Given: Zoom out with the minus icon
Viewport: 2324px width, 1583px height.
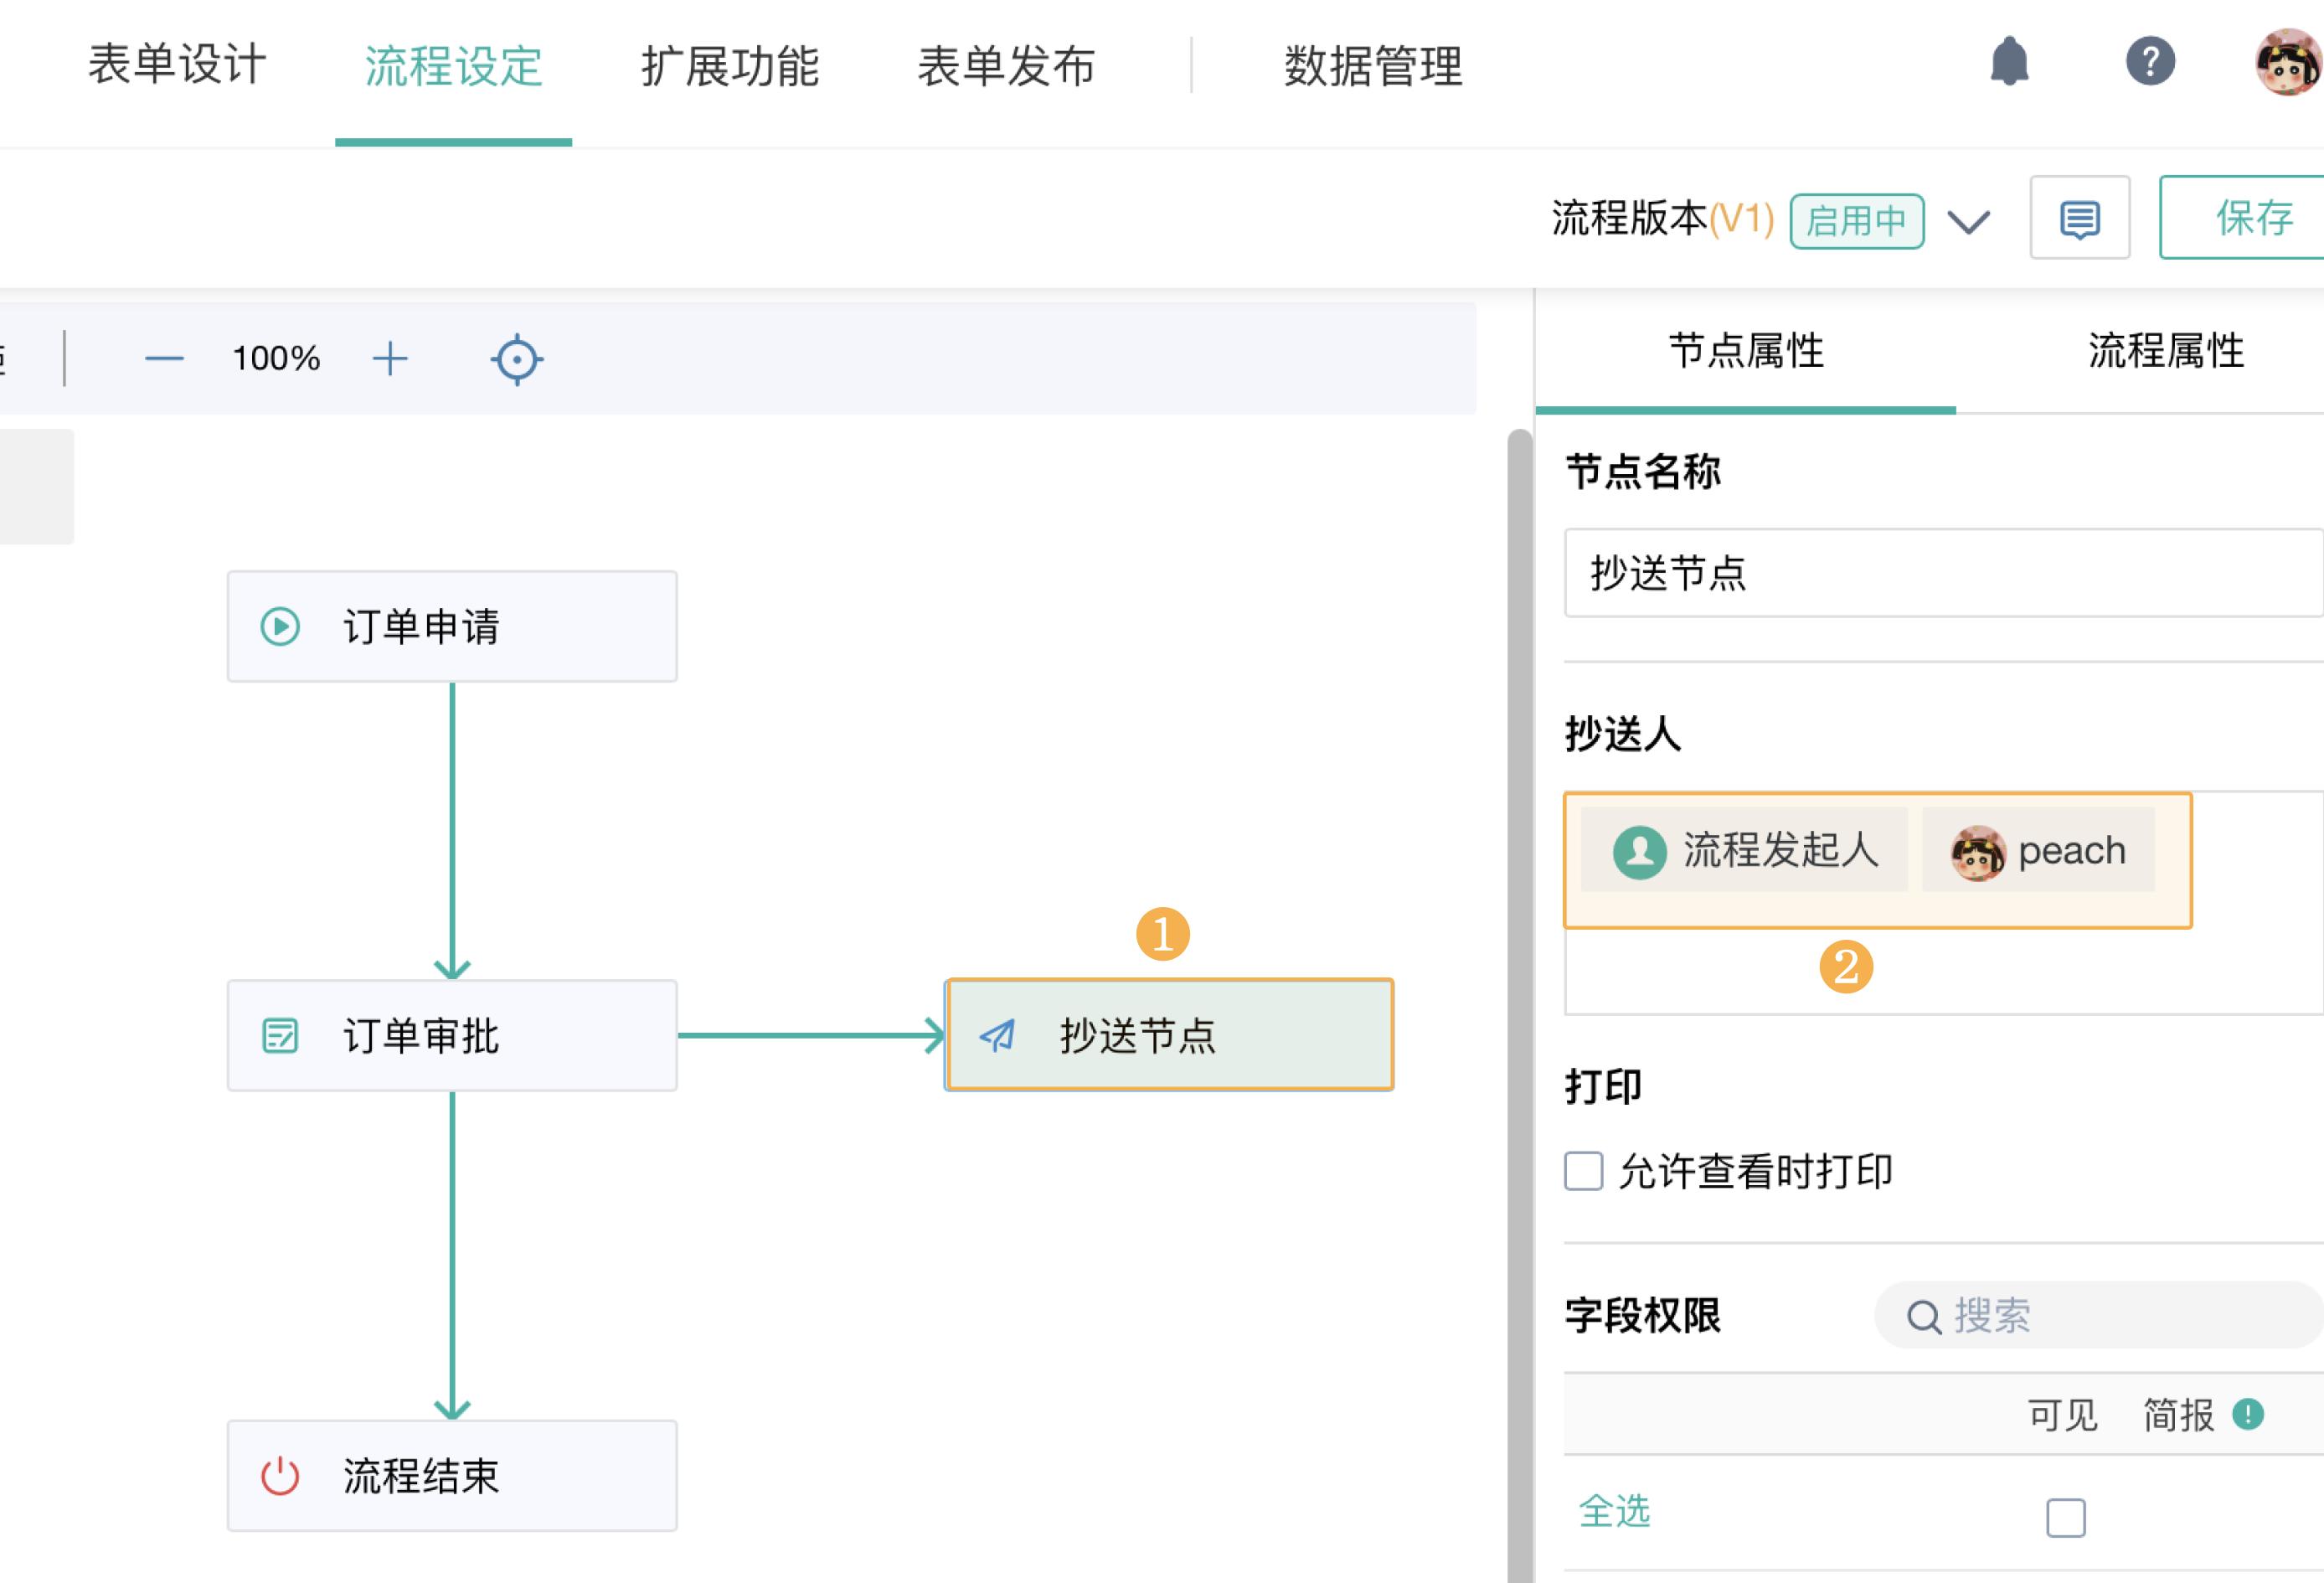Looking at the screenshot, I should [x=165, y=358].
